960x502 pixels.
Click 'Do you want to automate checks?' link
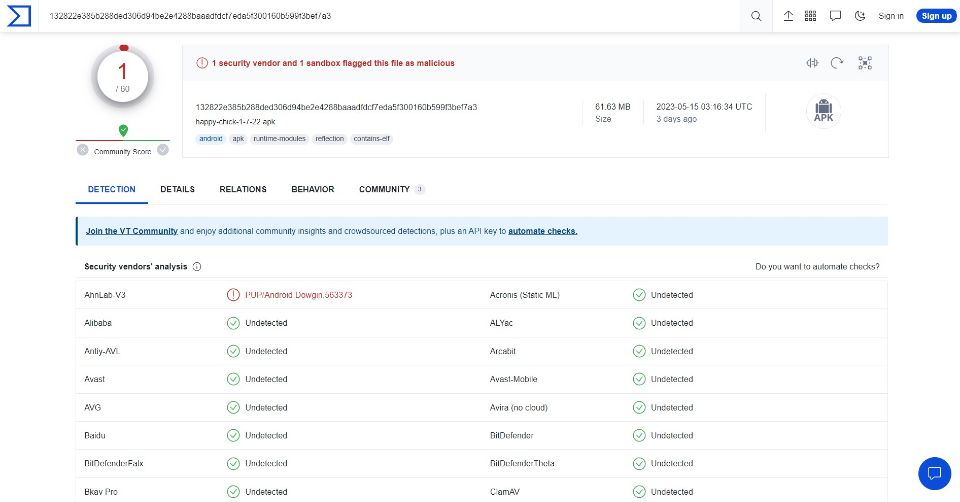pyautogui.click(x=817, y=266)
